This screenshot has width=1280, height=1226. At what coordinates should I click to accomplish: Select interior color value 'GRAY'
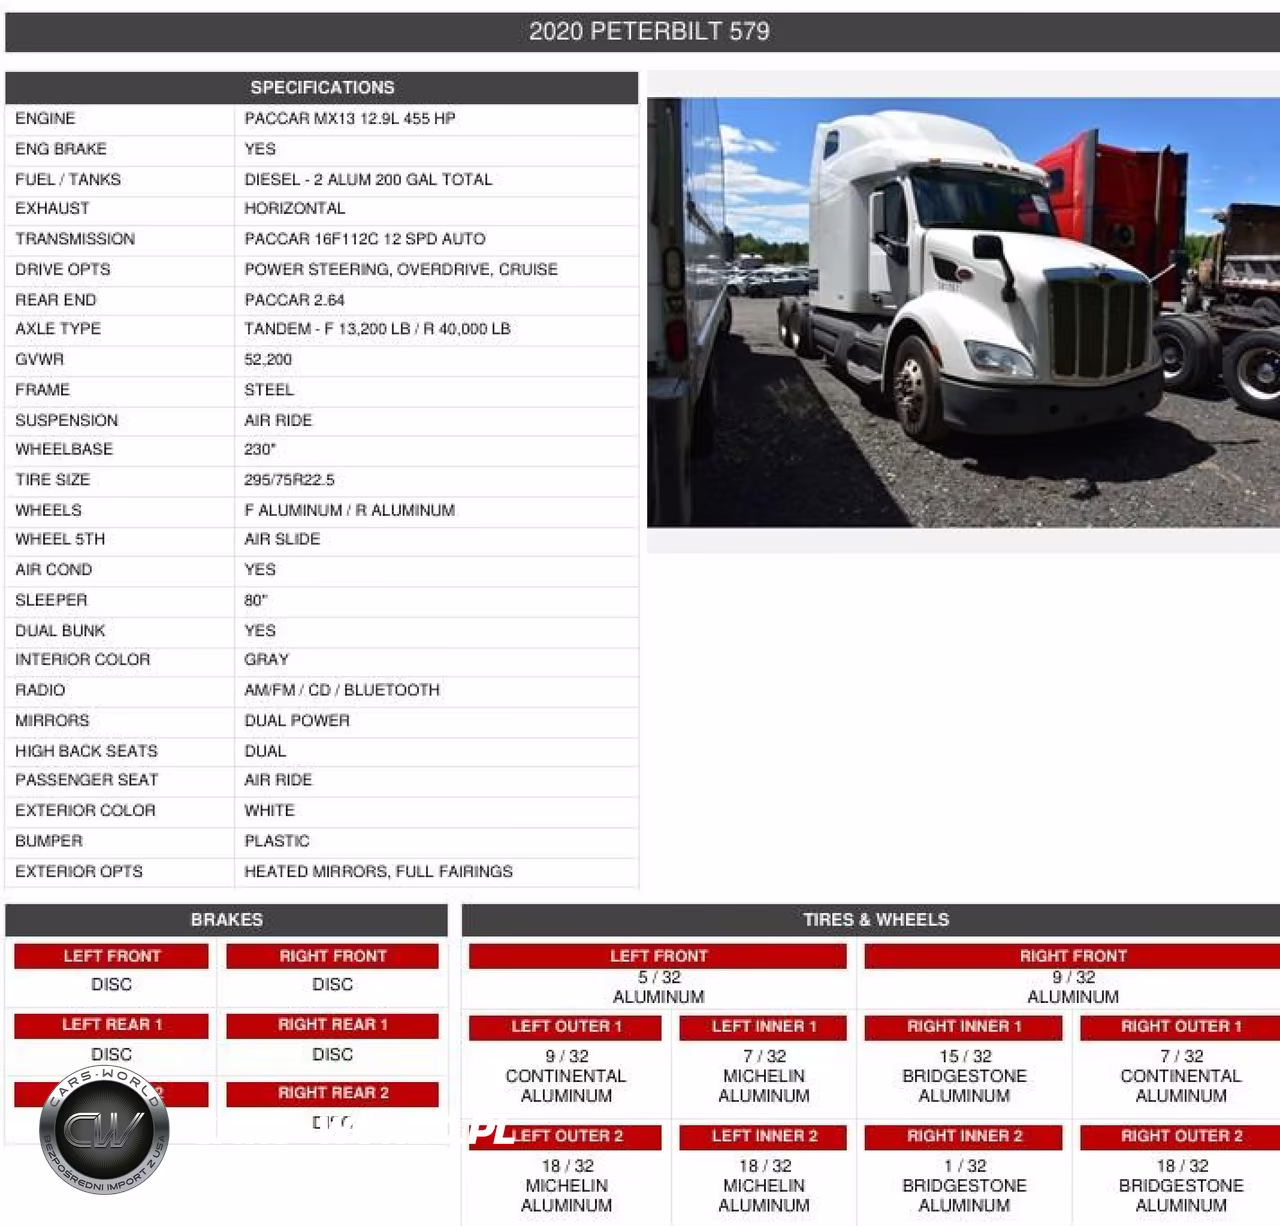point(266,660)
